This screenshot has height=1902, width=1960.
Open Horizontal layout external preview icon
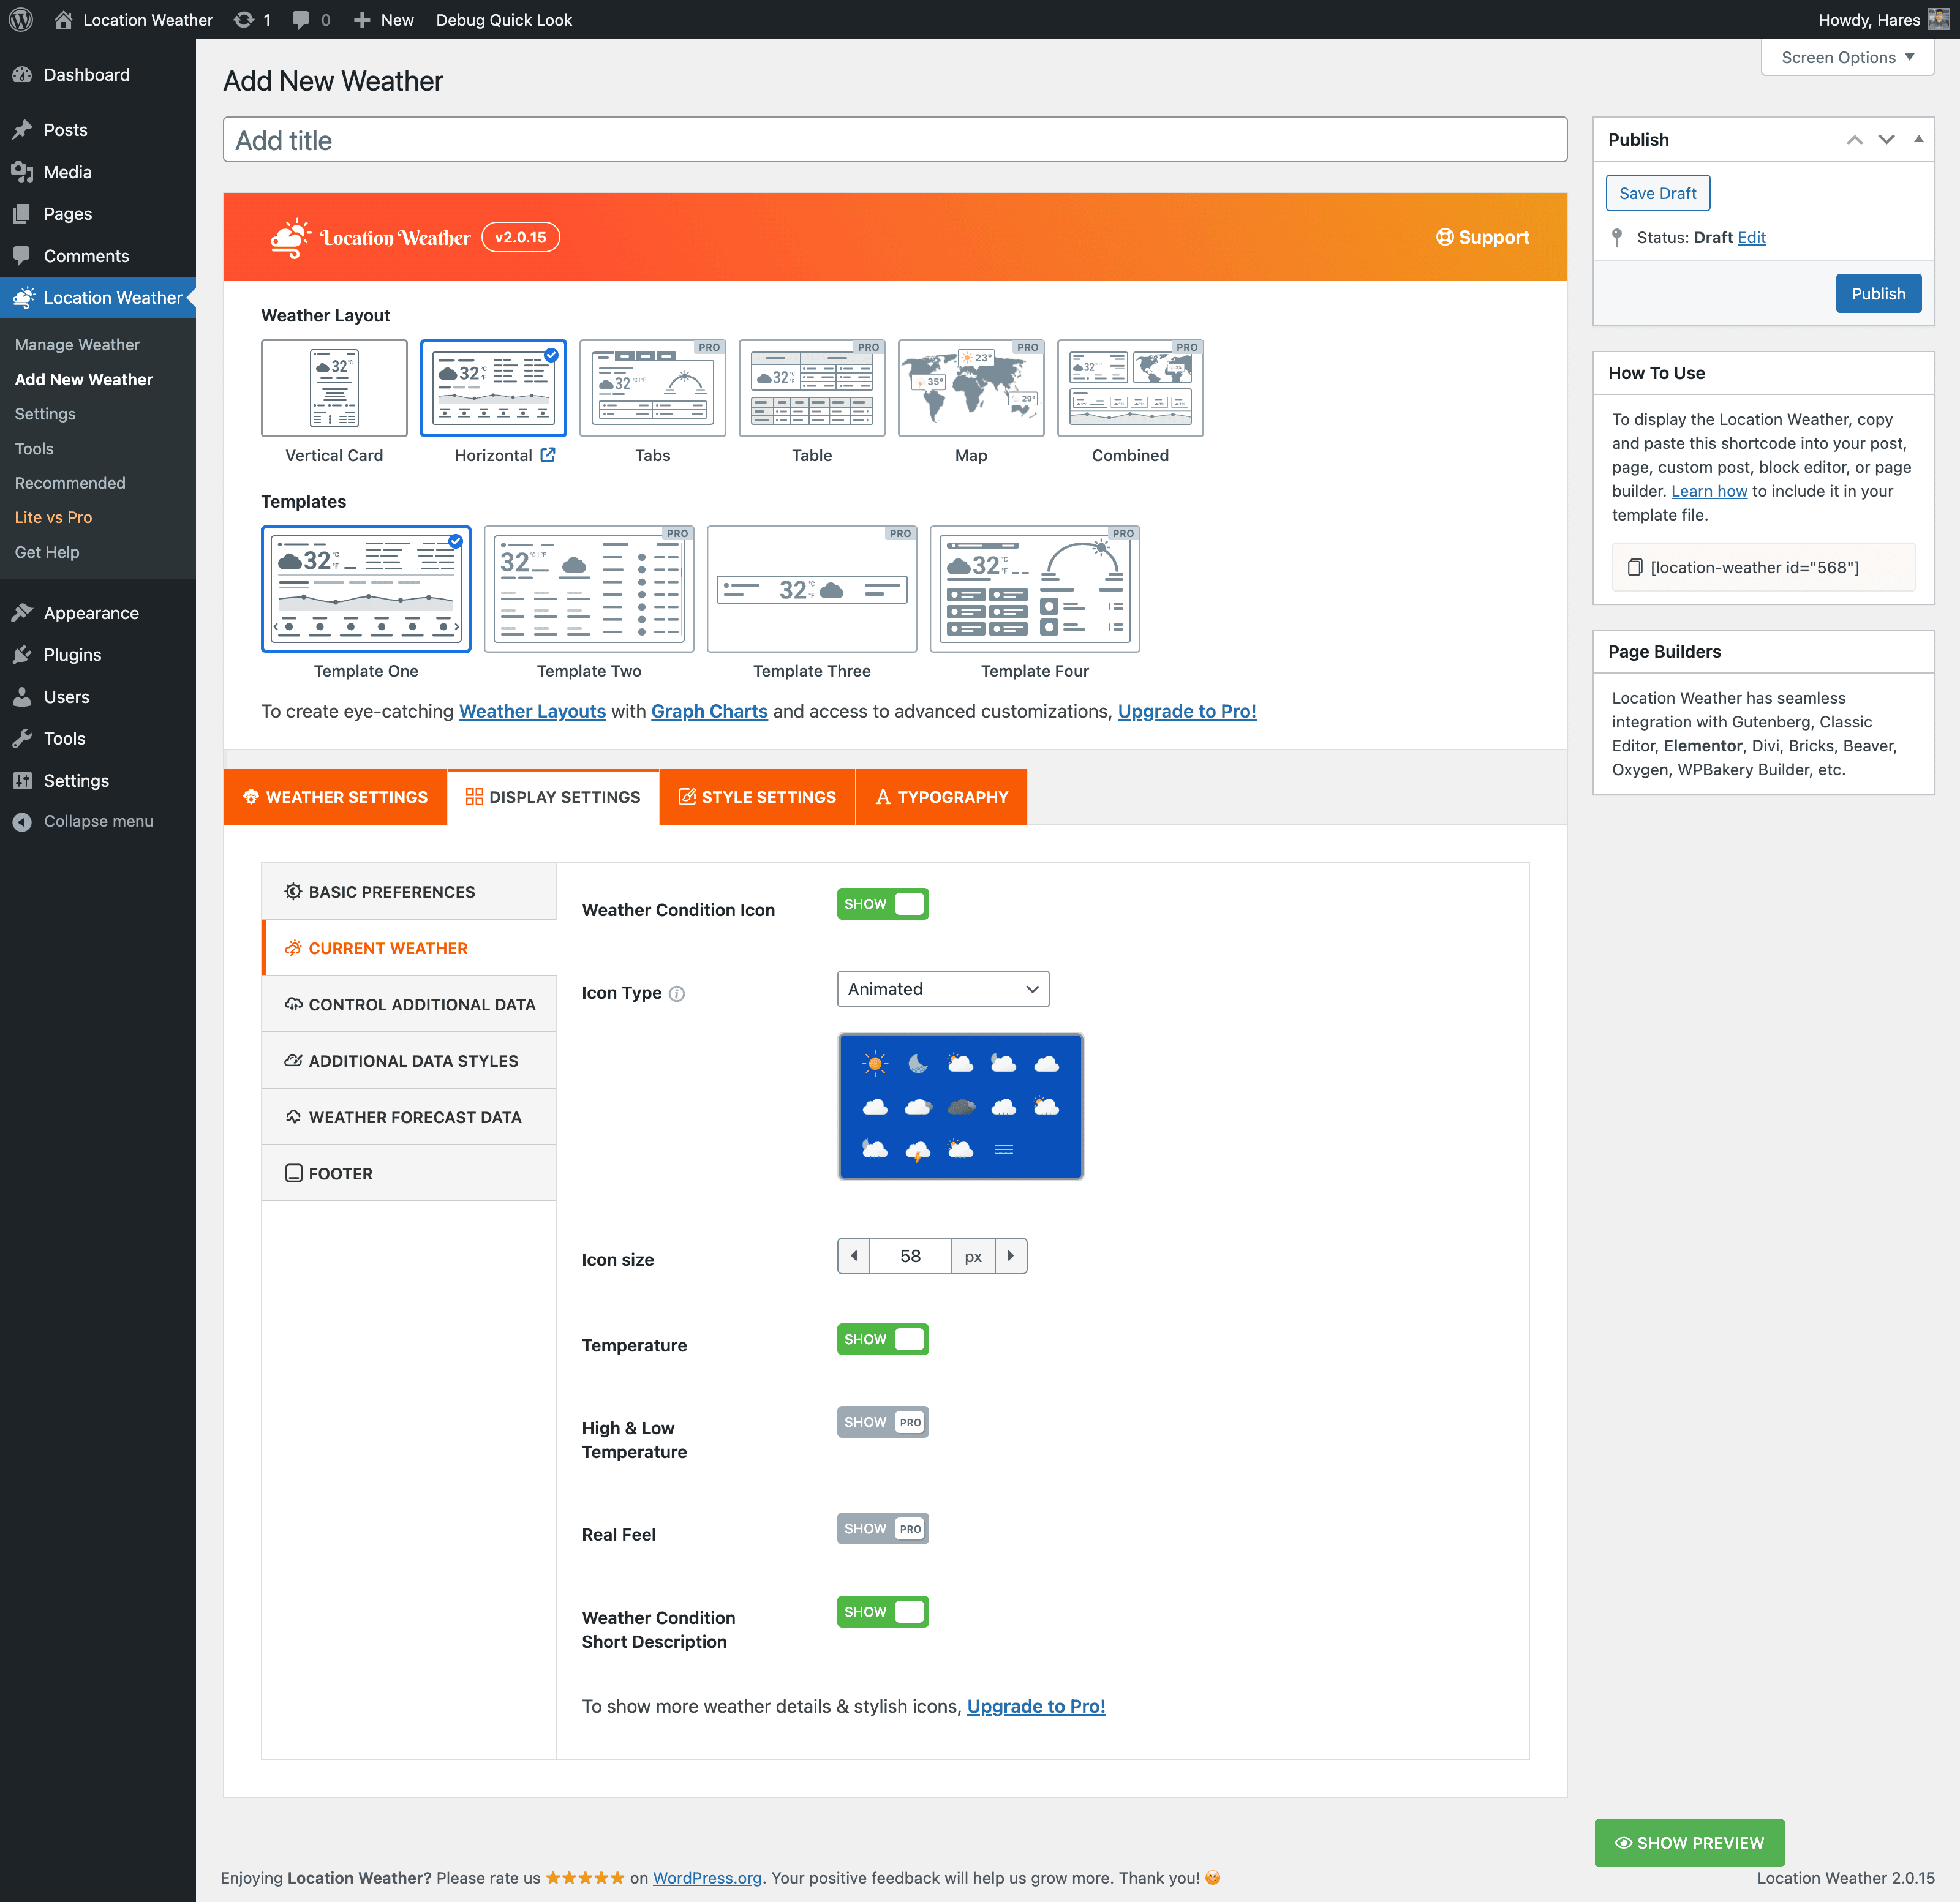[x=548, y=455]
